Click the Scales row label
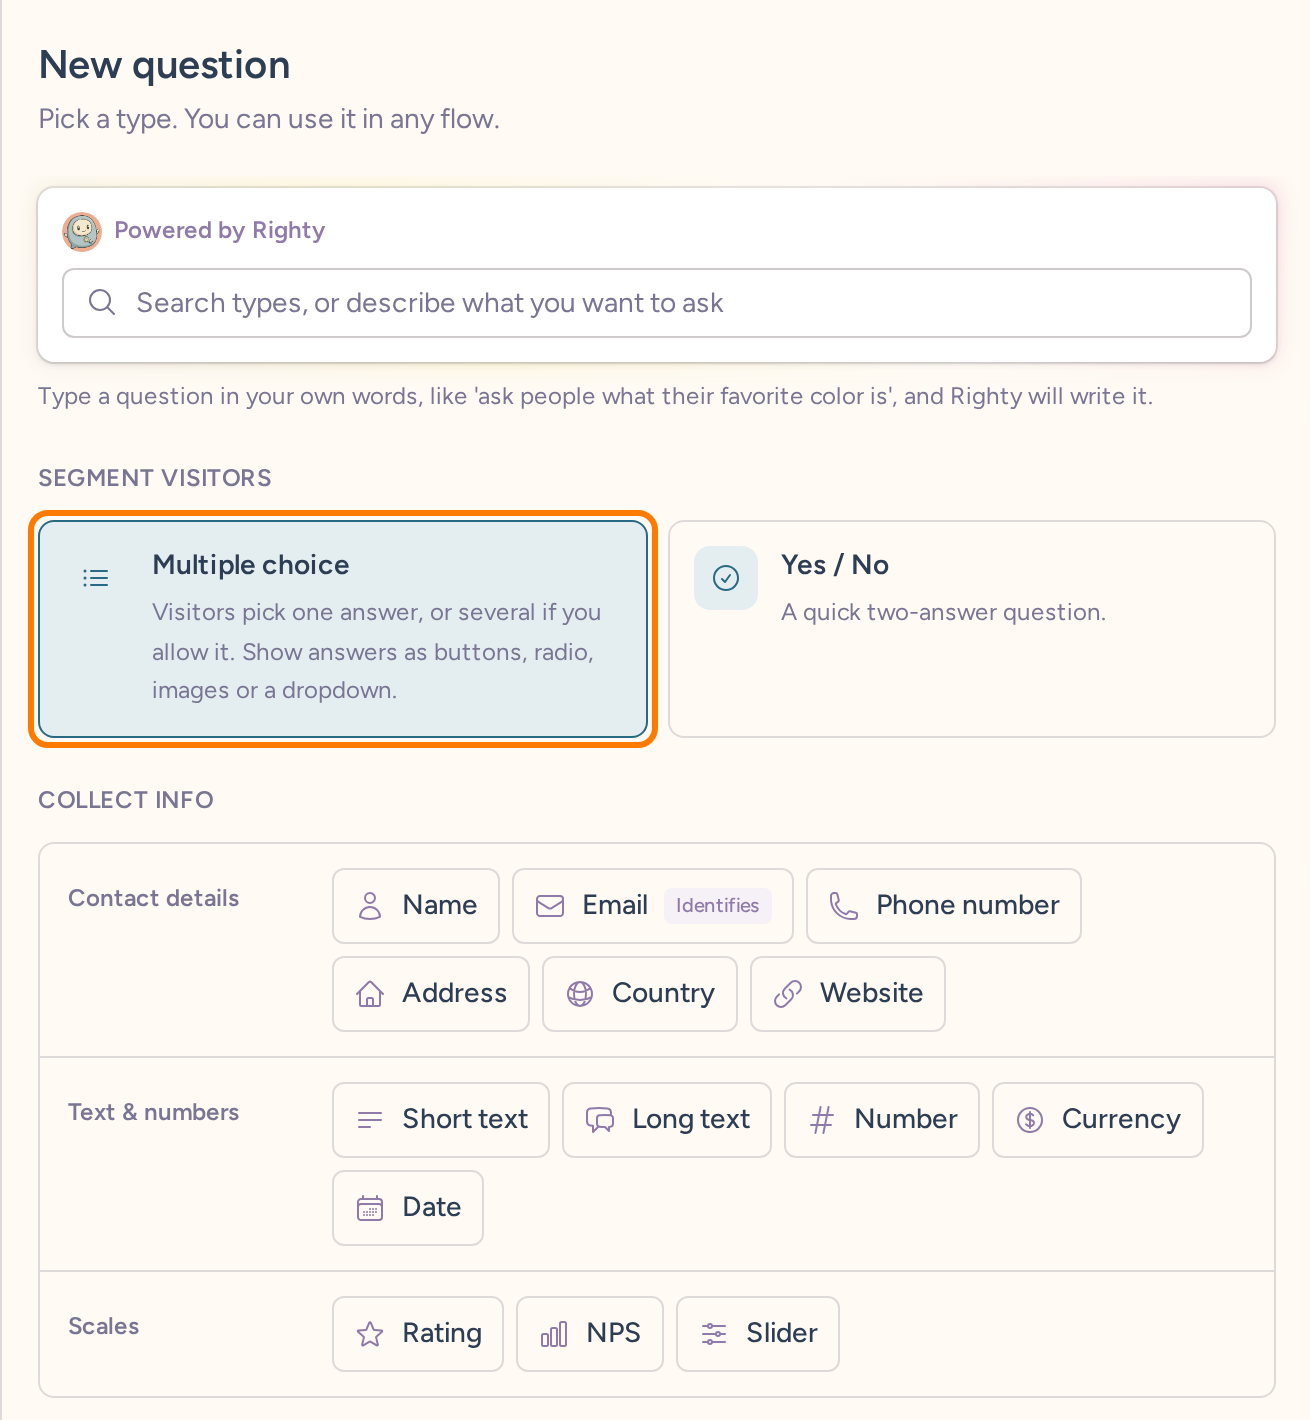This screenshot has width=1310, height=1420. pyautogui.click(x=104, y=1326)
